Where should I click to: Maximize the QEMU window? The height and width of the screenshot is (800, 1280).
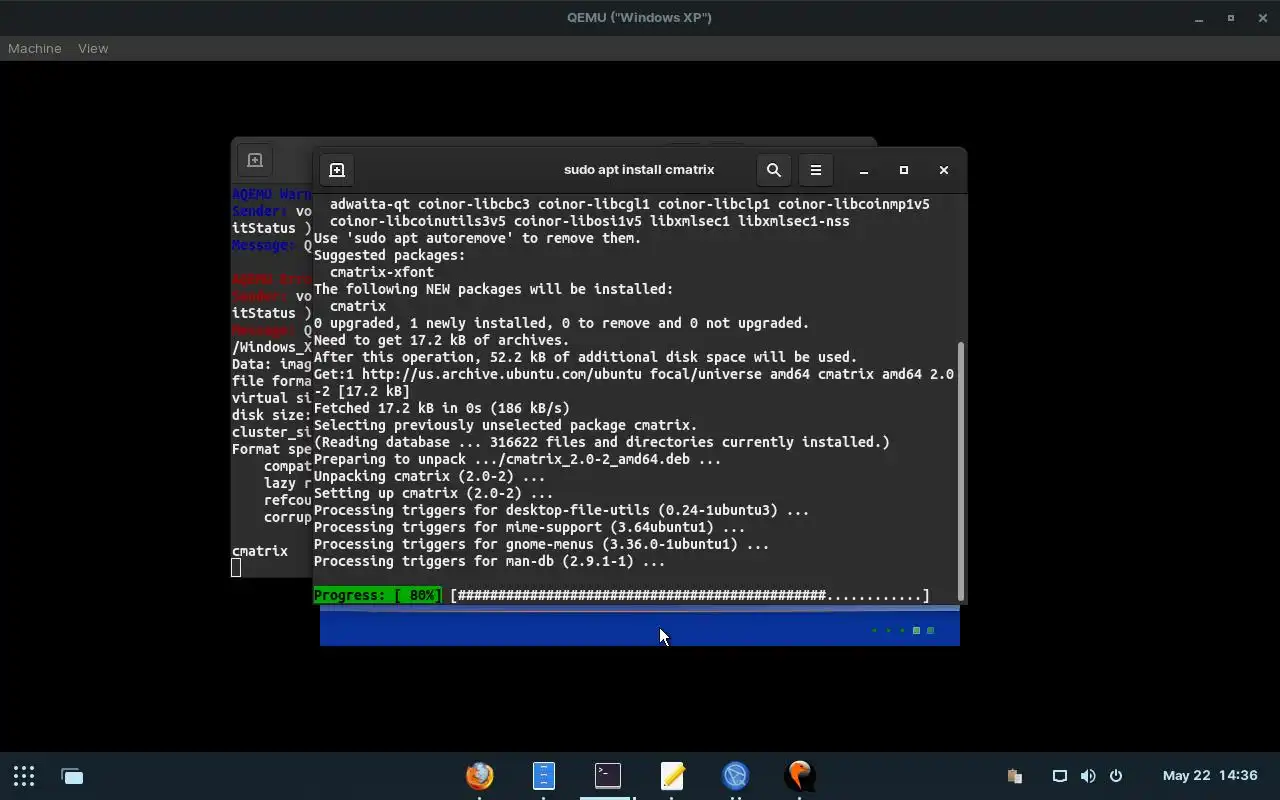tap(1231, 18)
